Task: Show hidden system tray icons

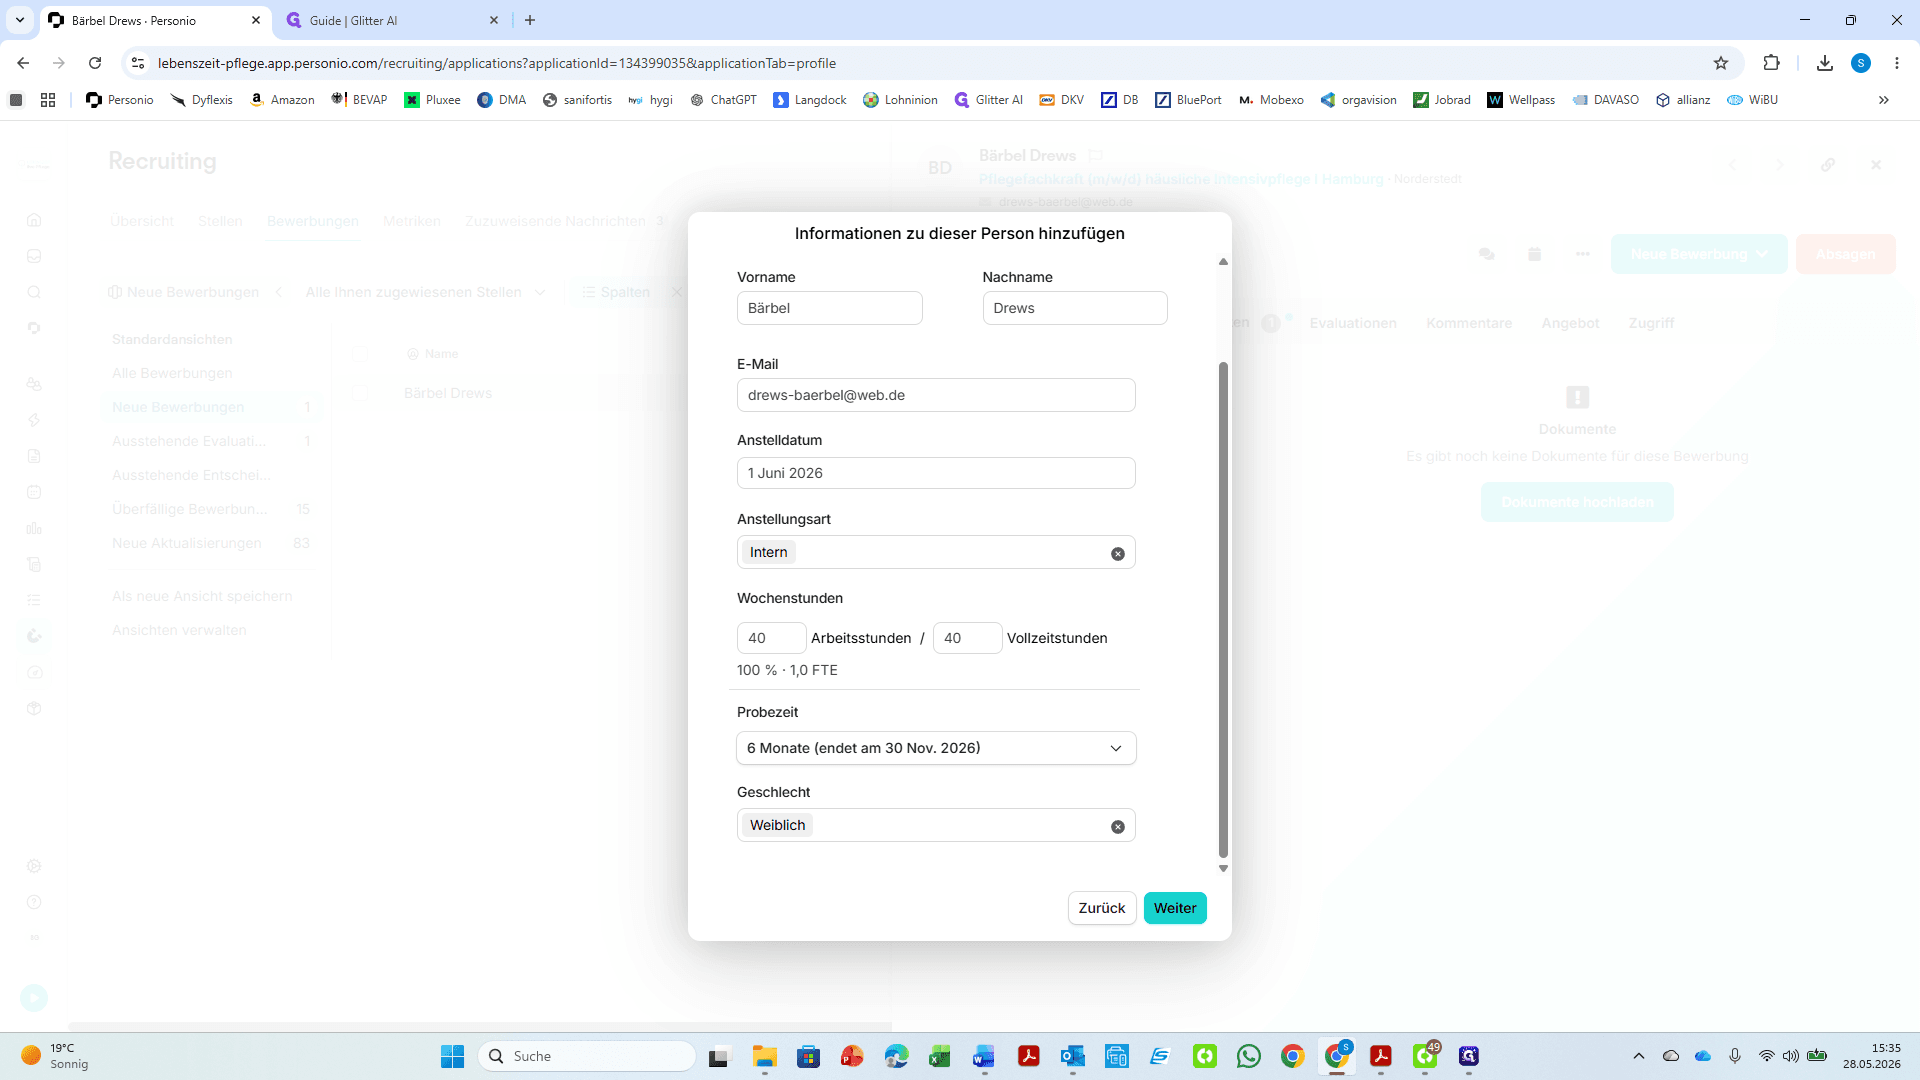Action: click(x=1638, y=1056)
